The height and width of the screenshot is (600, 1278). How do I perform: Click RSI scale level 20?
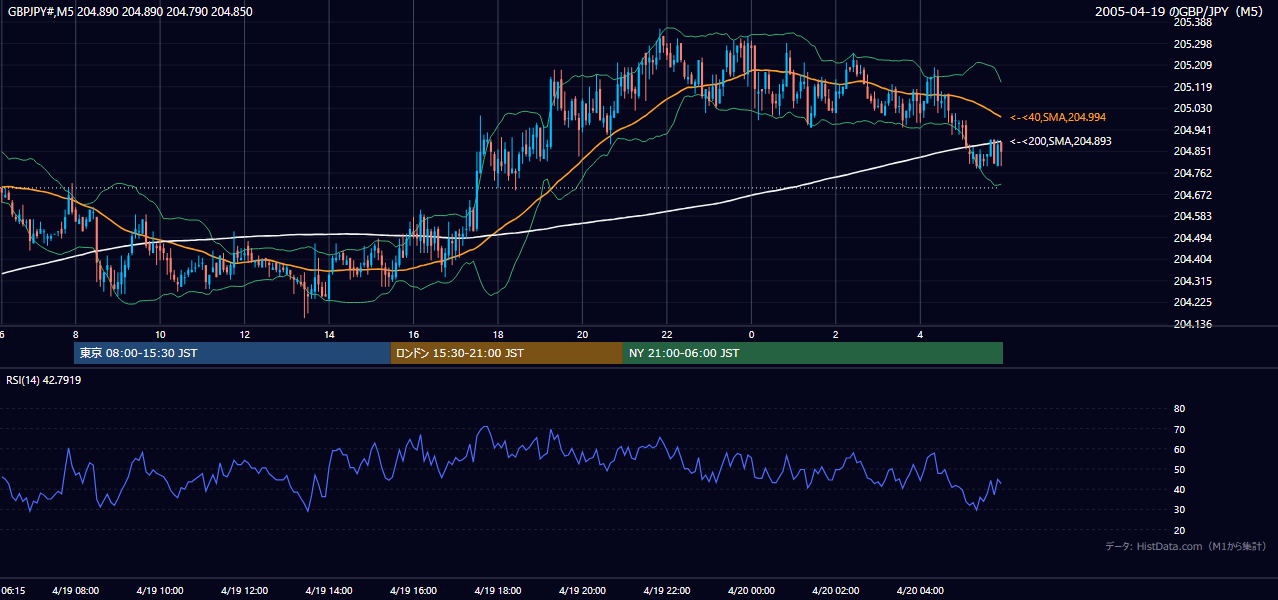1179,531
